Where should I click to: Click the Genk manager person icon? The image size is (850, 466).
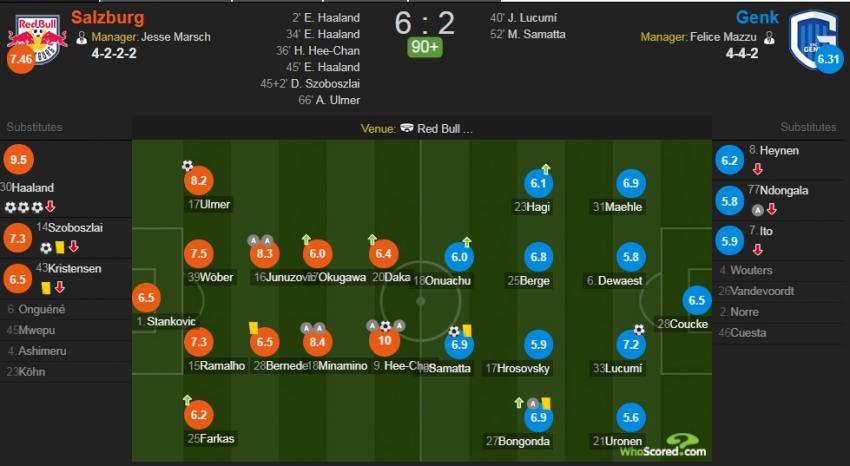(x=769, y=37)
